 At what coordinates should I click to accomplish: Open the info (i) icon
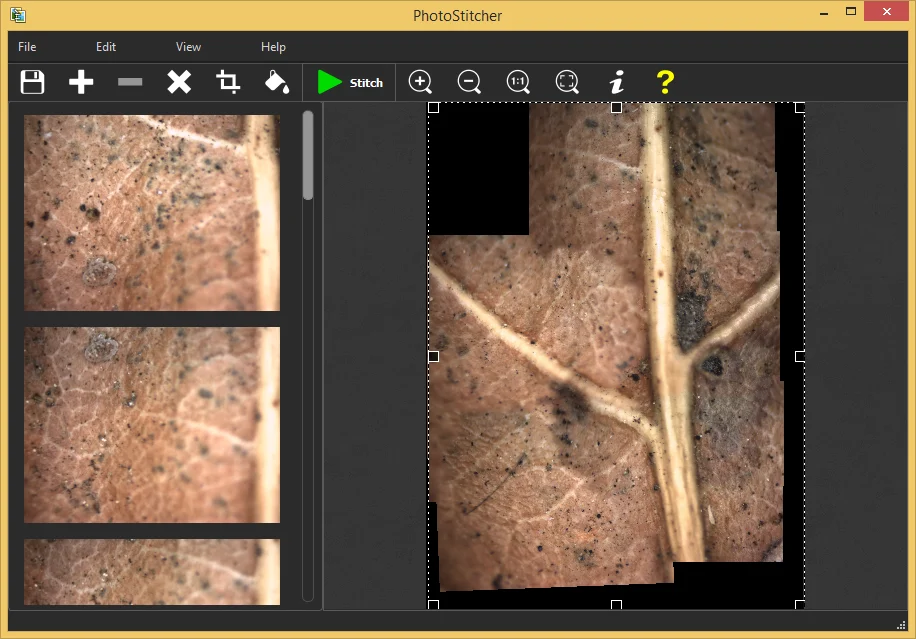click(616, 82)
